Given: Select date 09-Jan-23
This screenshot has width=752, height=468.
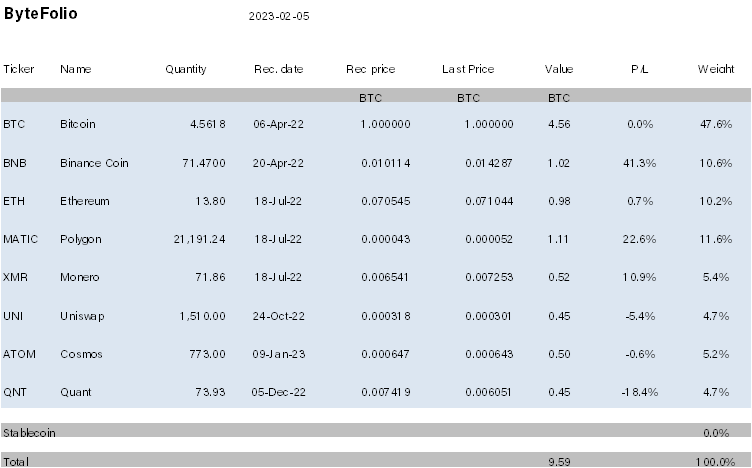Looking at the screenshot, I should coord(278,354).
